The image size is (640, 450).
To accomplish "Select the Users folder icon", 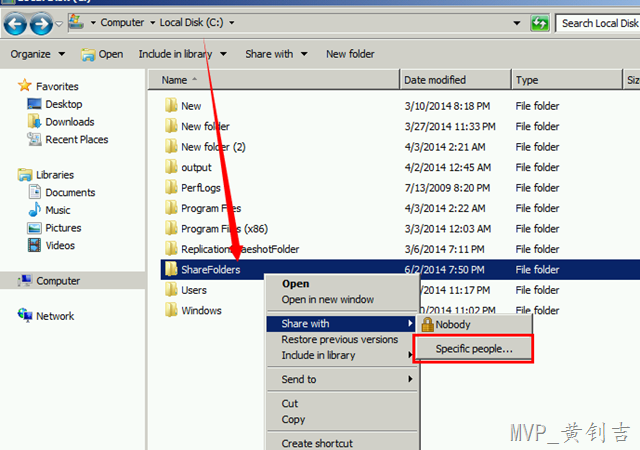I will tap(171, 289).
